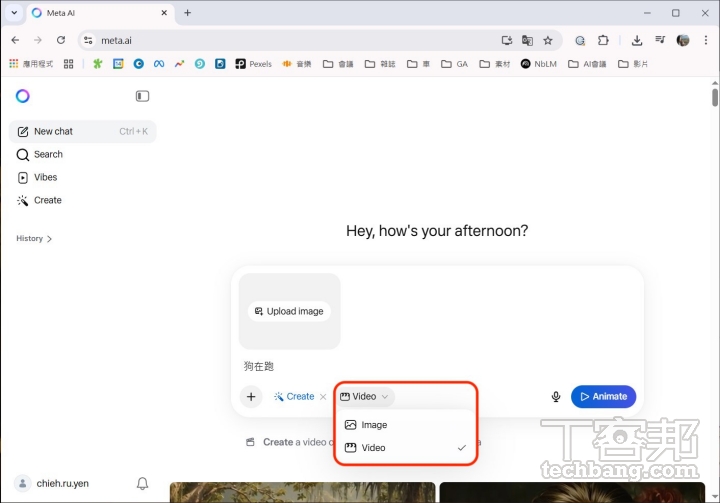Open the notifications bell
The height and width of the screenshot is (503, 720).
pyautogui.click(x=142, y=483)
